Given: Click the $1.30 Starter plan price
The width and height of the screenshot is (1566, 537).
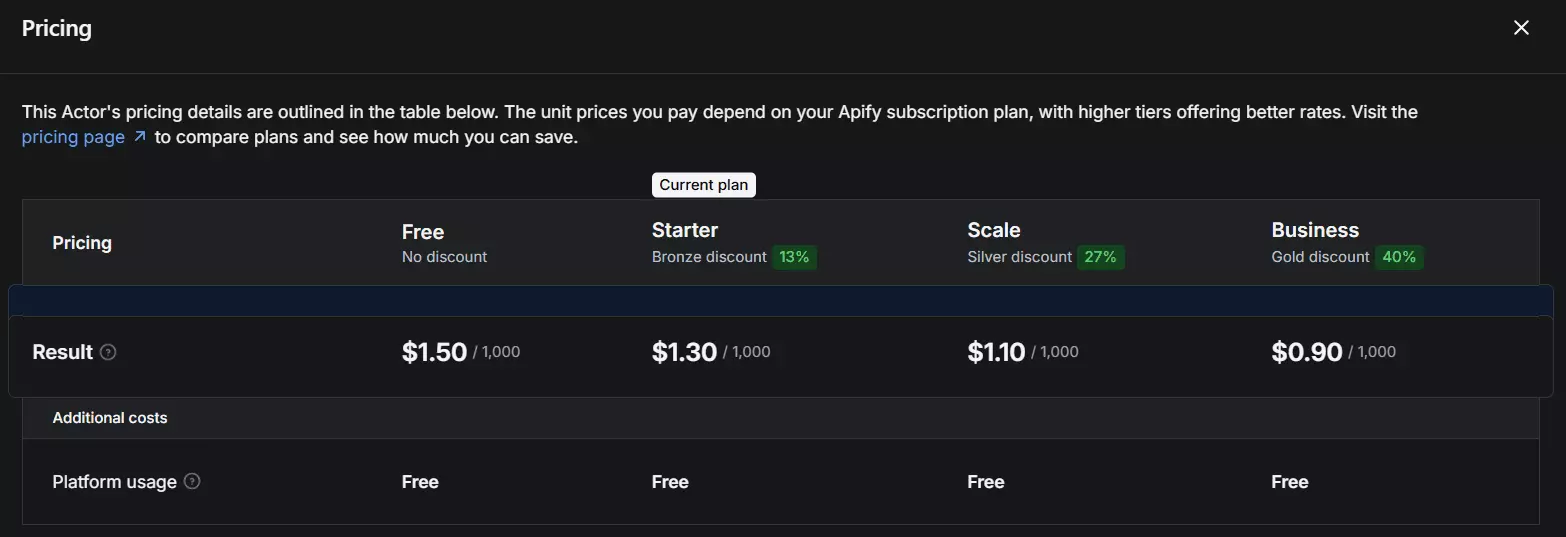Looking at the screenshot, I should point(685,352).
